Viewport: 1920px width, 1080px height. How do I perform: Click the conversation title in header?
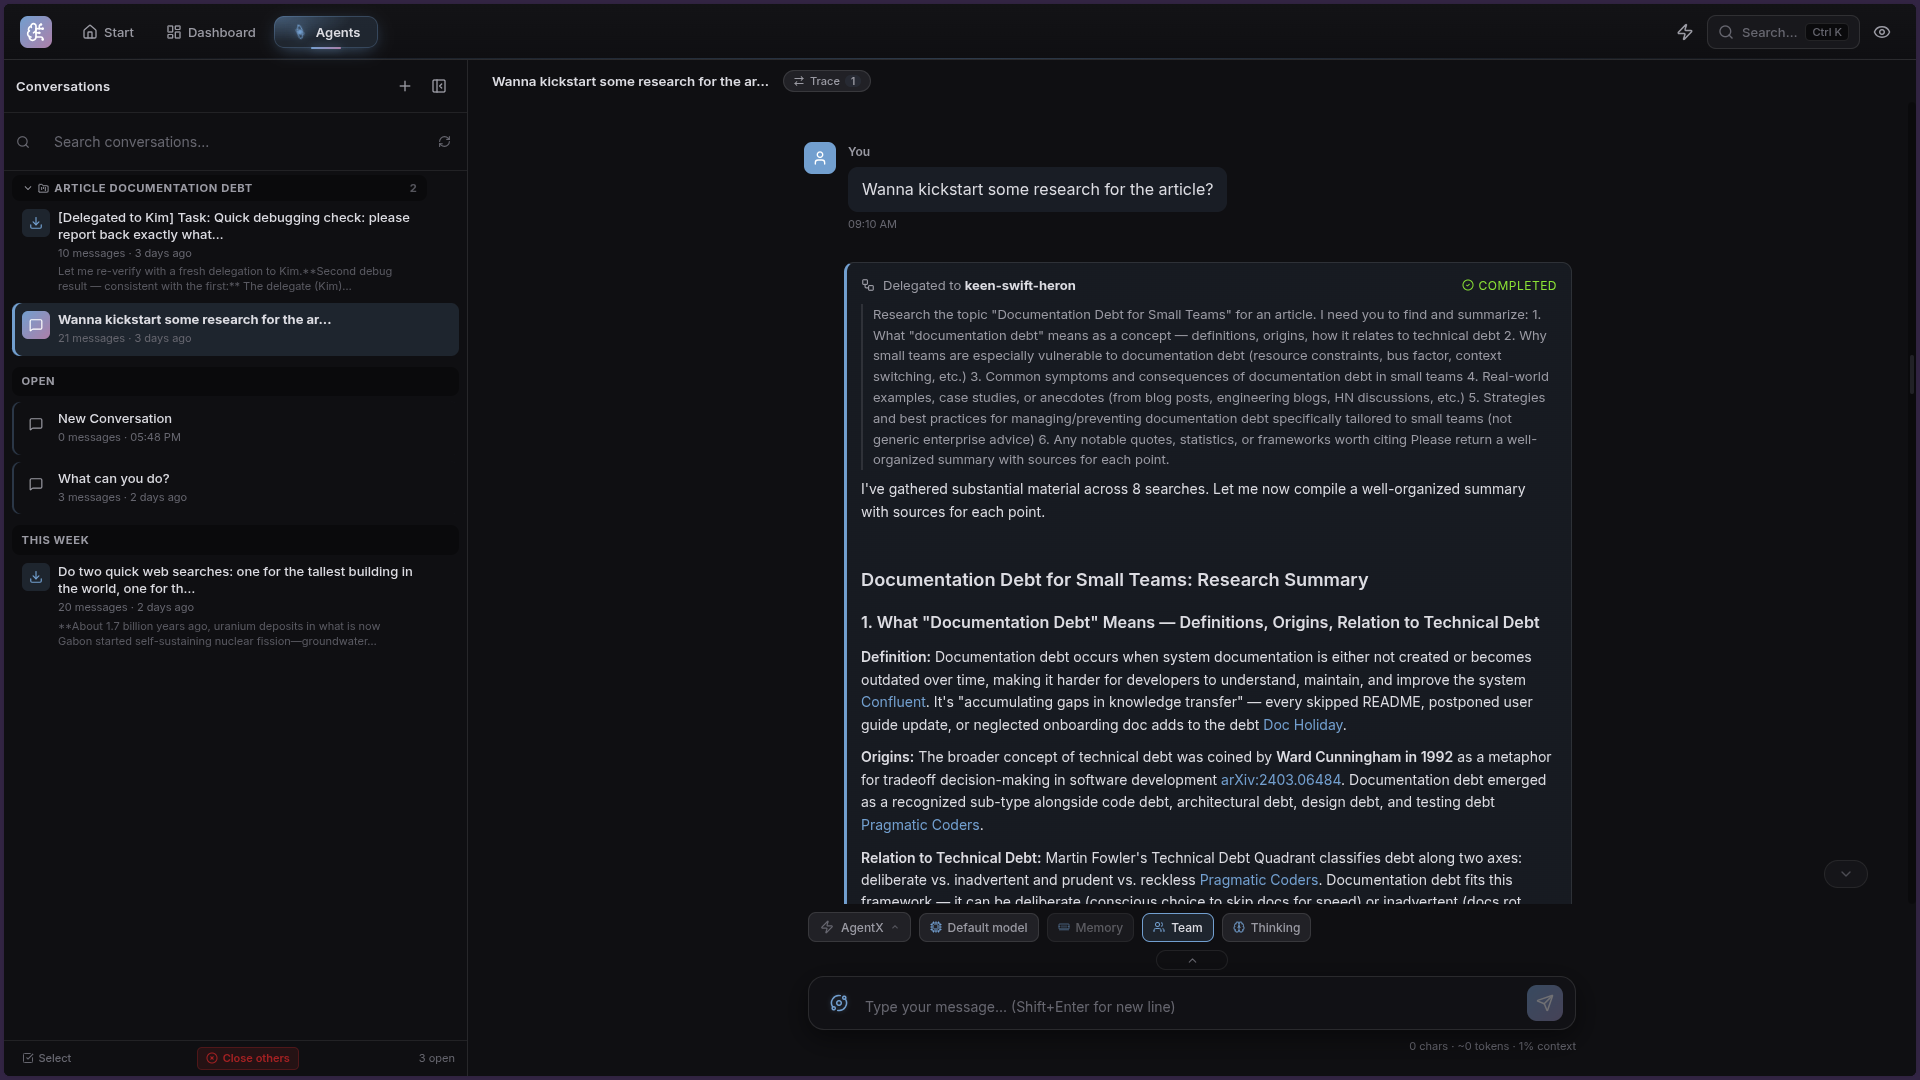630,81
